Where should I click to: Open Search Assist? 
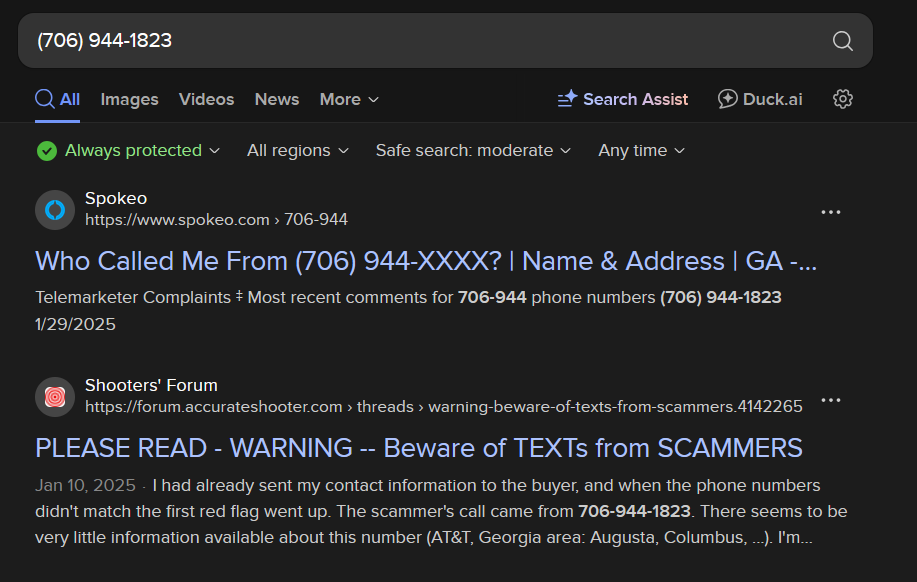pyautogui.click(x=623, y=99)
